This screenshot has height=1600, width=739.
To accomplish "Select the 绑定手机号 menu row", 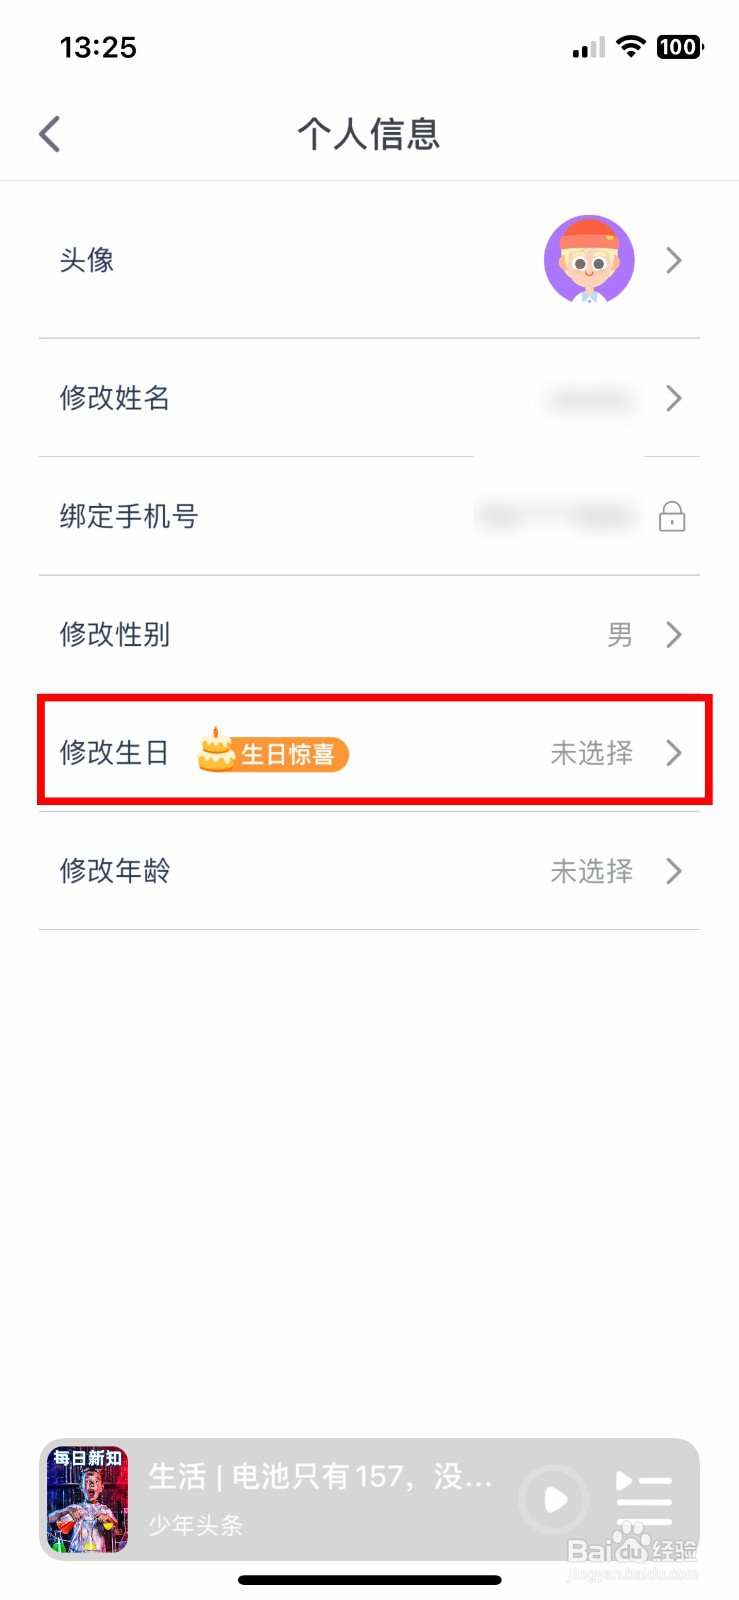I will (x=369, y=516).
